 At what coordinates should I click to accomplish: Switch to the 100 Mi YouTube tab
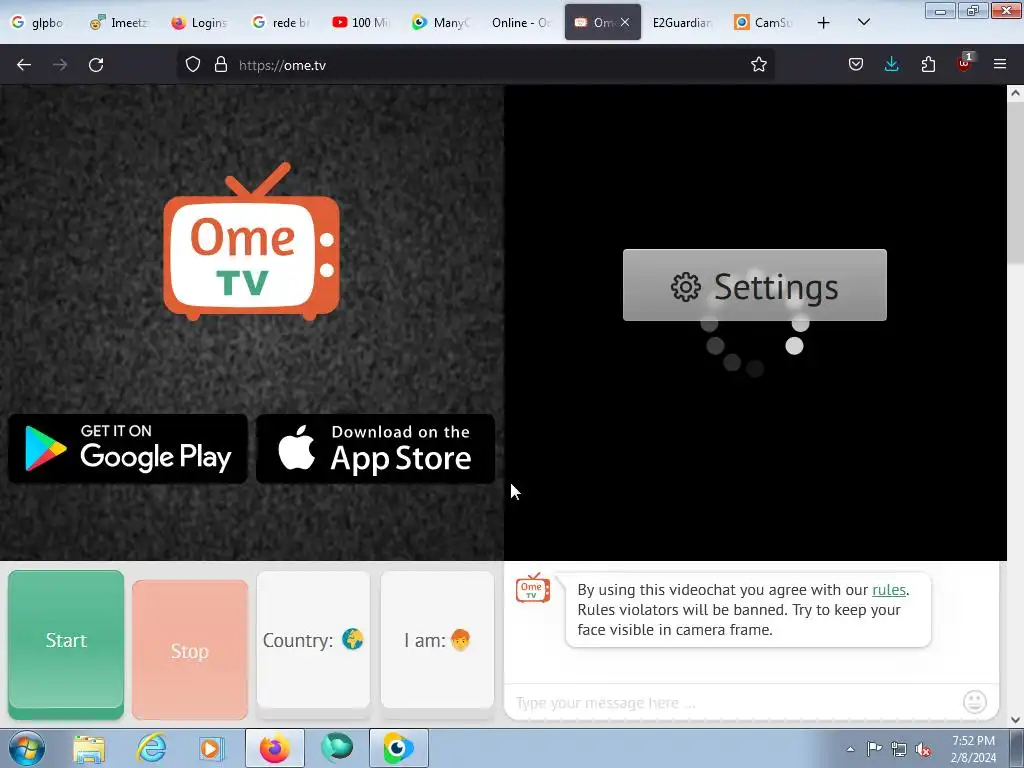point(361,22)
